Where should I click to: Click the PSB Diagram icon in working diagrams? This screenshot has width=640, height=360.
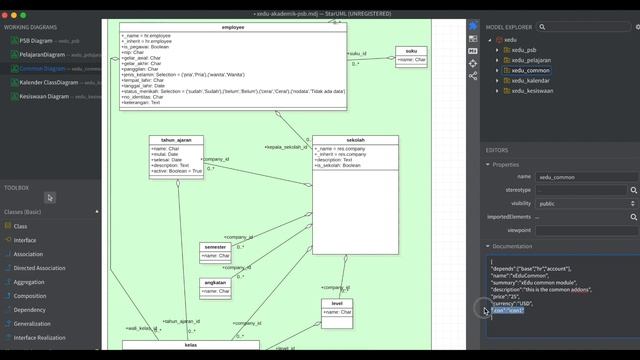[x=14, y=41]
